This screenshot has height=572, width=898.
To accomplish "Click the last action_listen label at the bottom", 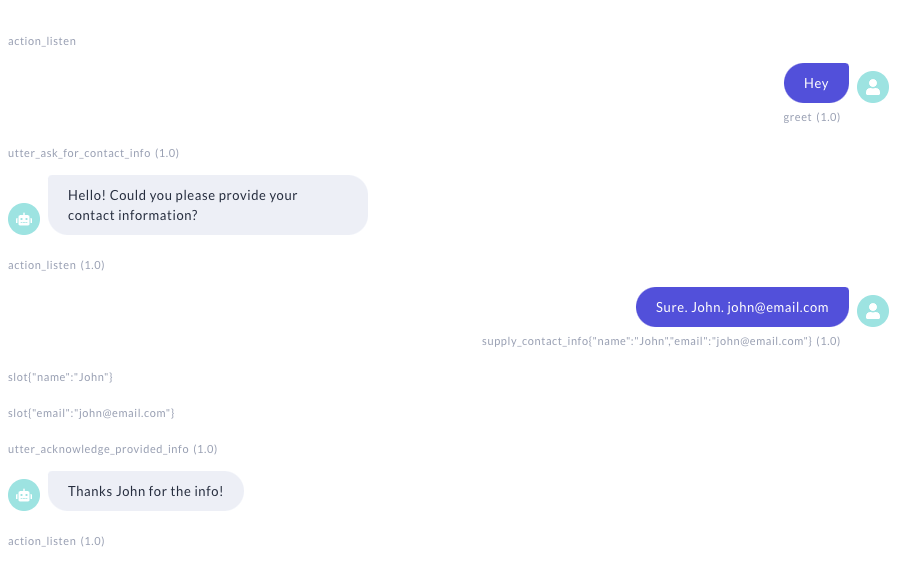I will click(x=42, y=541).
